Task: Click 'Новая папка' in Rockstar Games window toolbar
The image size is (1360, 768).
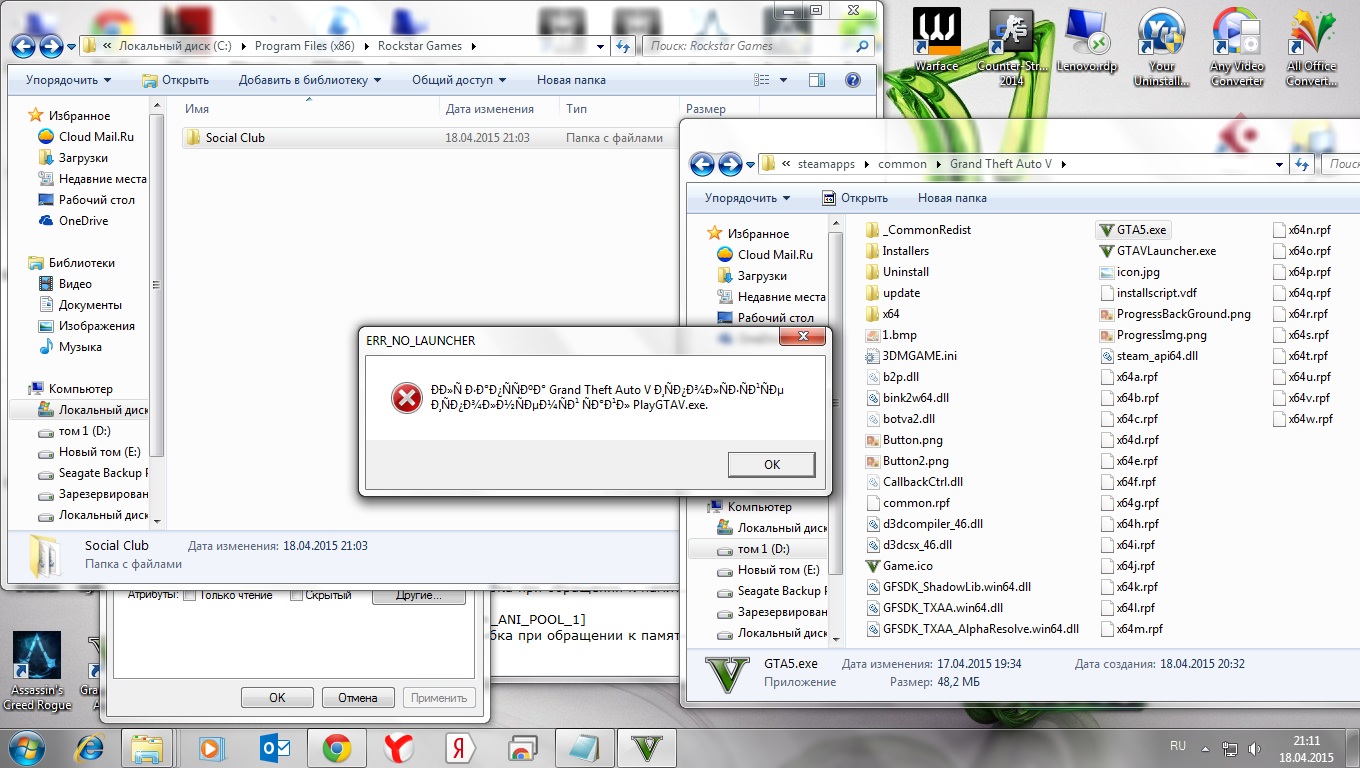Action: [571, 80]
